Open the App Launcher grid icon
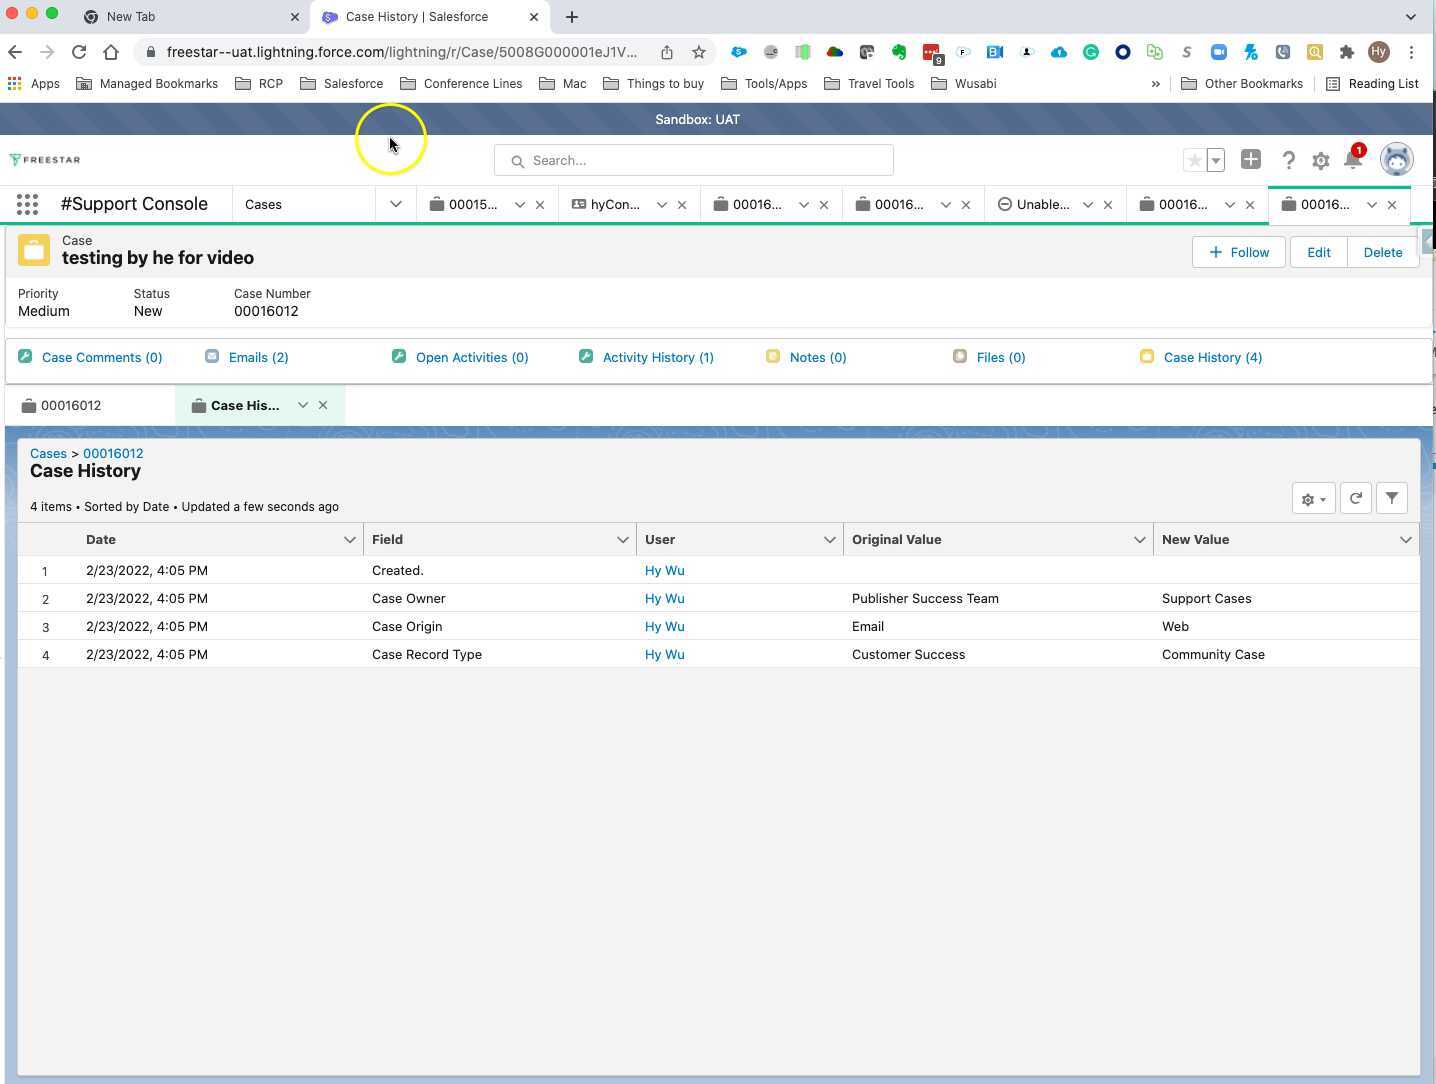The width and height of the screenshot is (1436, 1084). coord(27,204)
